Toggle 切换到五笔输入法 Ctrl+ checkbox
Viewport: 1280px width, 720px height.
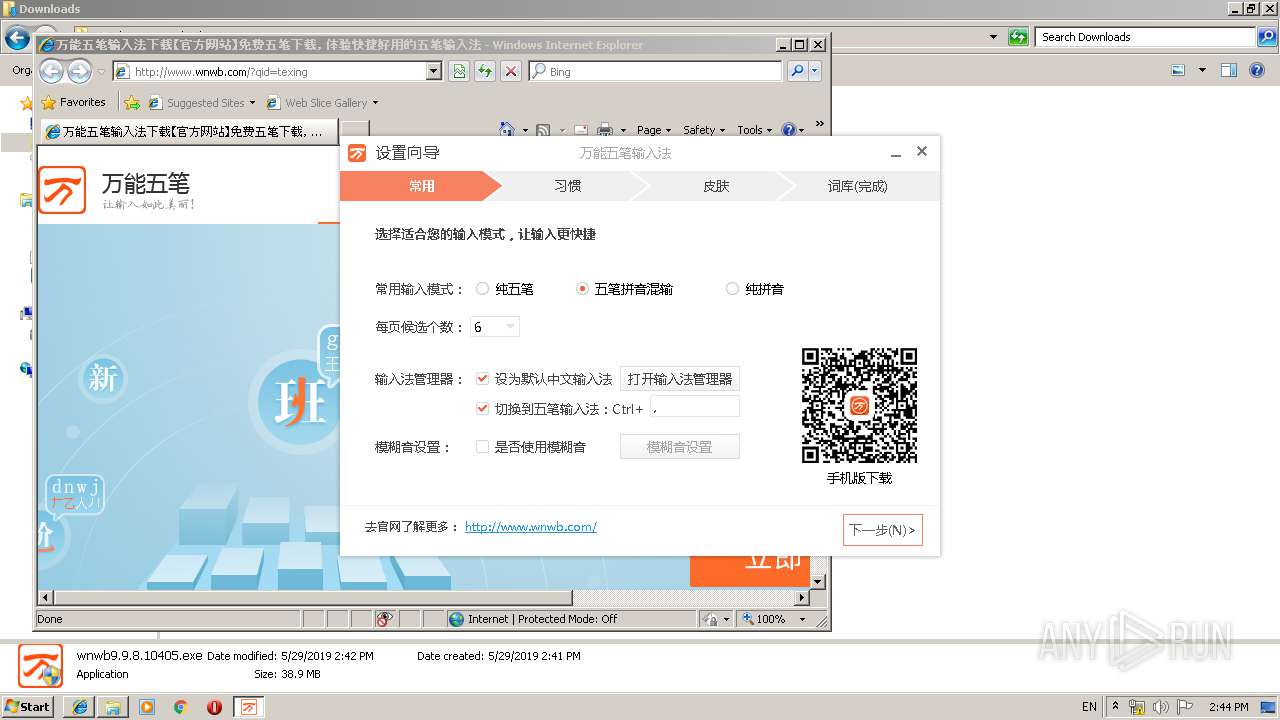(x=483, y=408)
